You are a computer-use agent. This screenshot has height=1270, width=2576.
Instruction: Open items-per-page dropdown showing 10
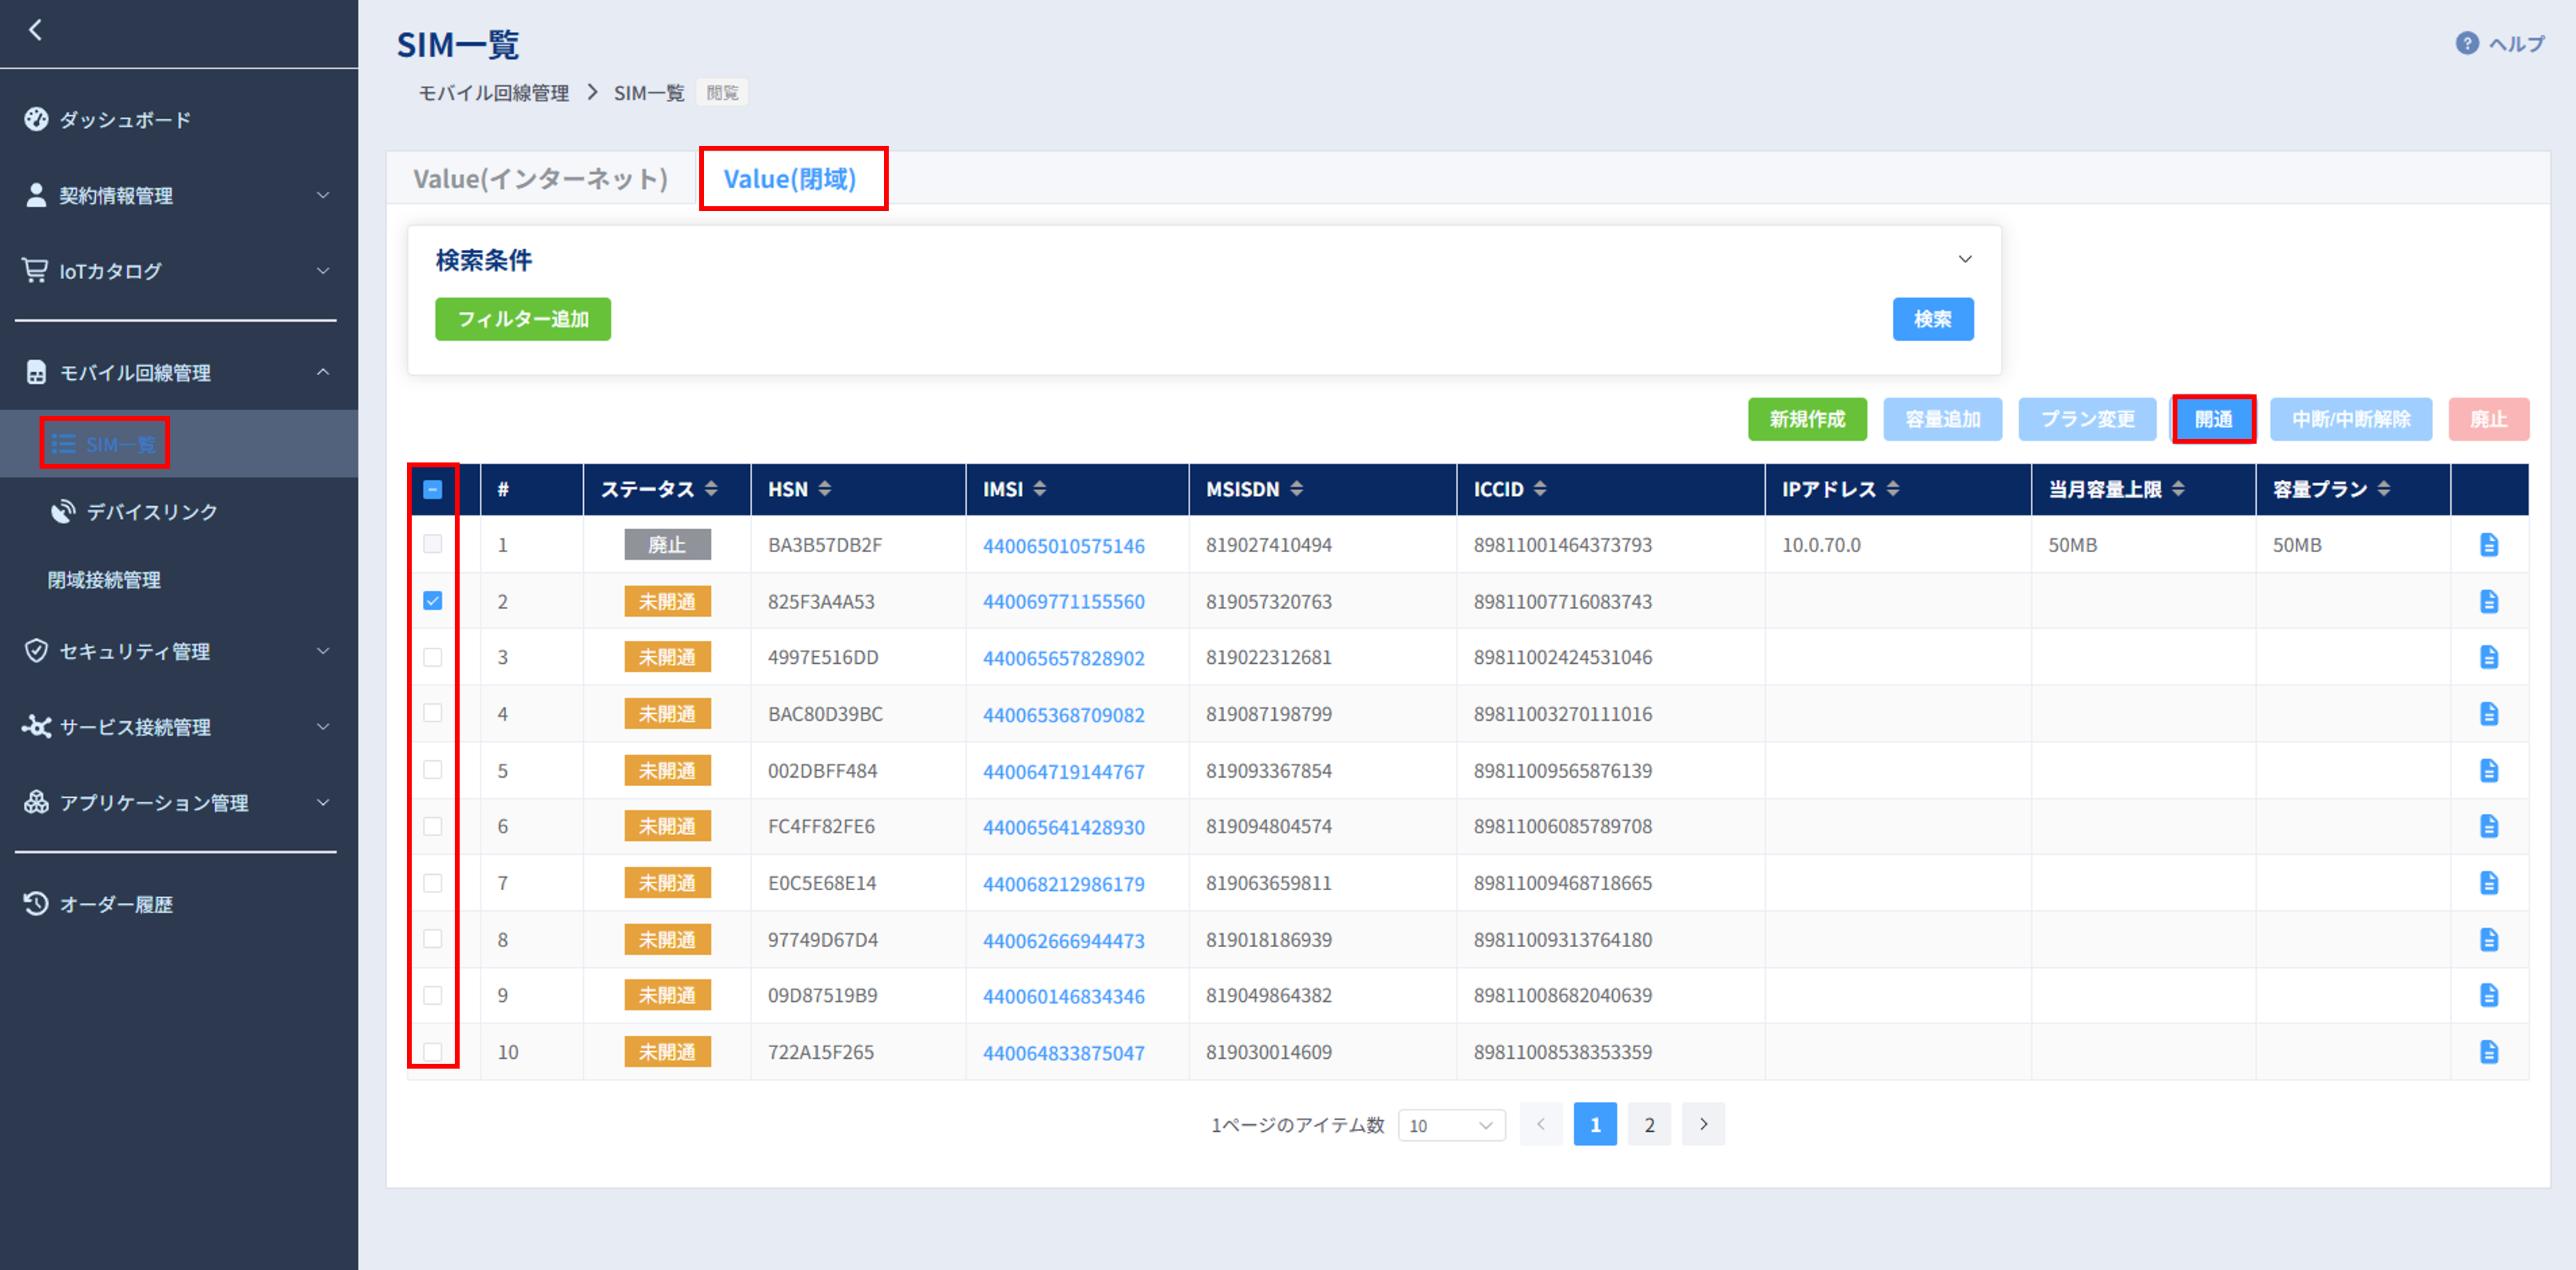[1451, 1125]
